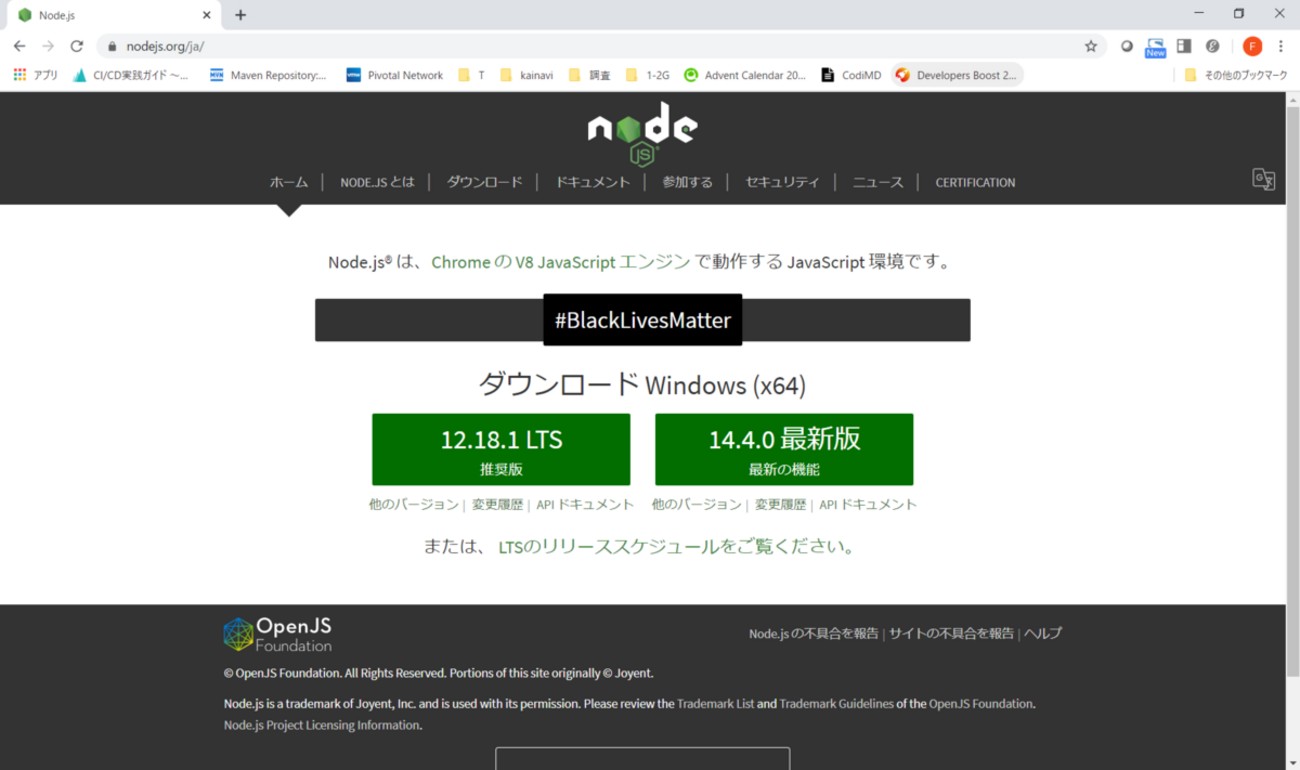Open 変更履歴 under the 12.18.1 LTS button

coord(497,505)
